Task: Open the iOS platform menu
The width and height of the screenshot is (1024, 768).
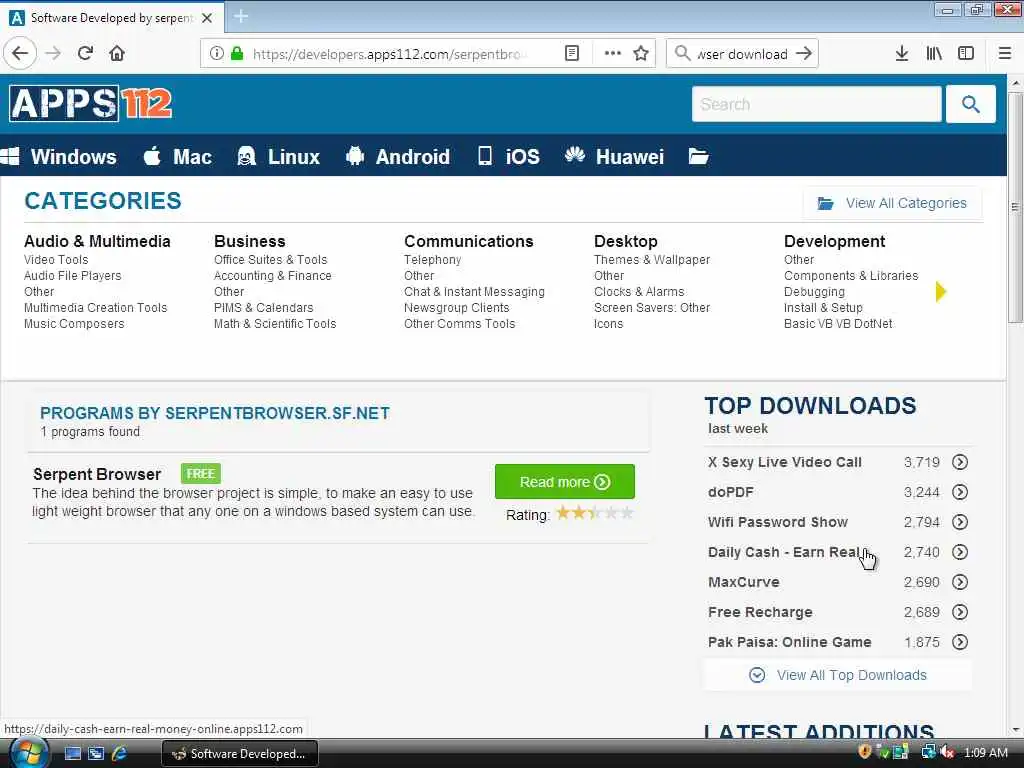Action: [509, 157]
